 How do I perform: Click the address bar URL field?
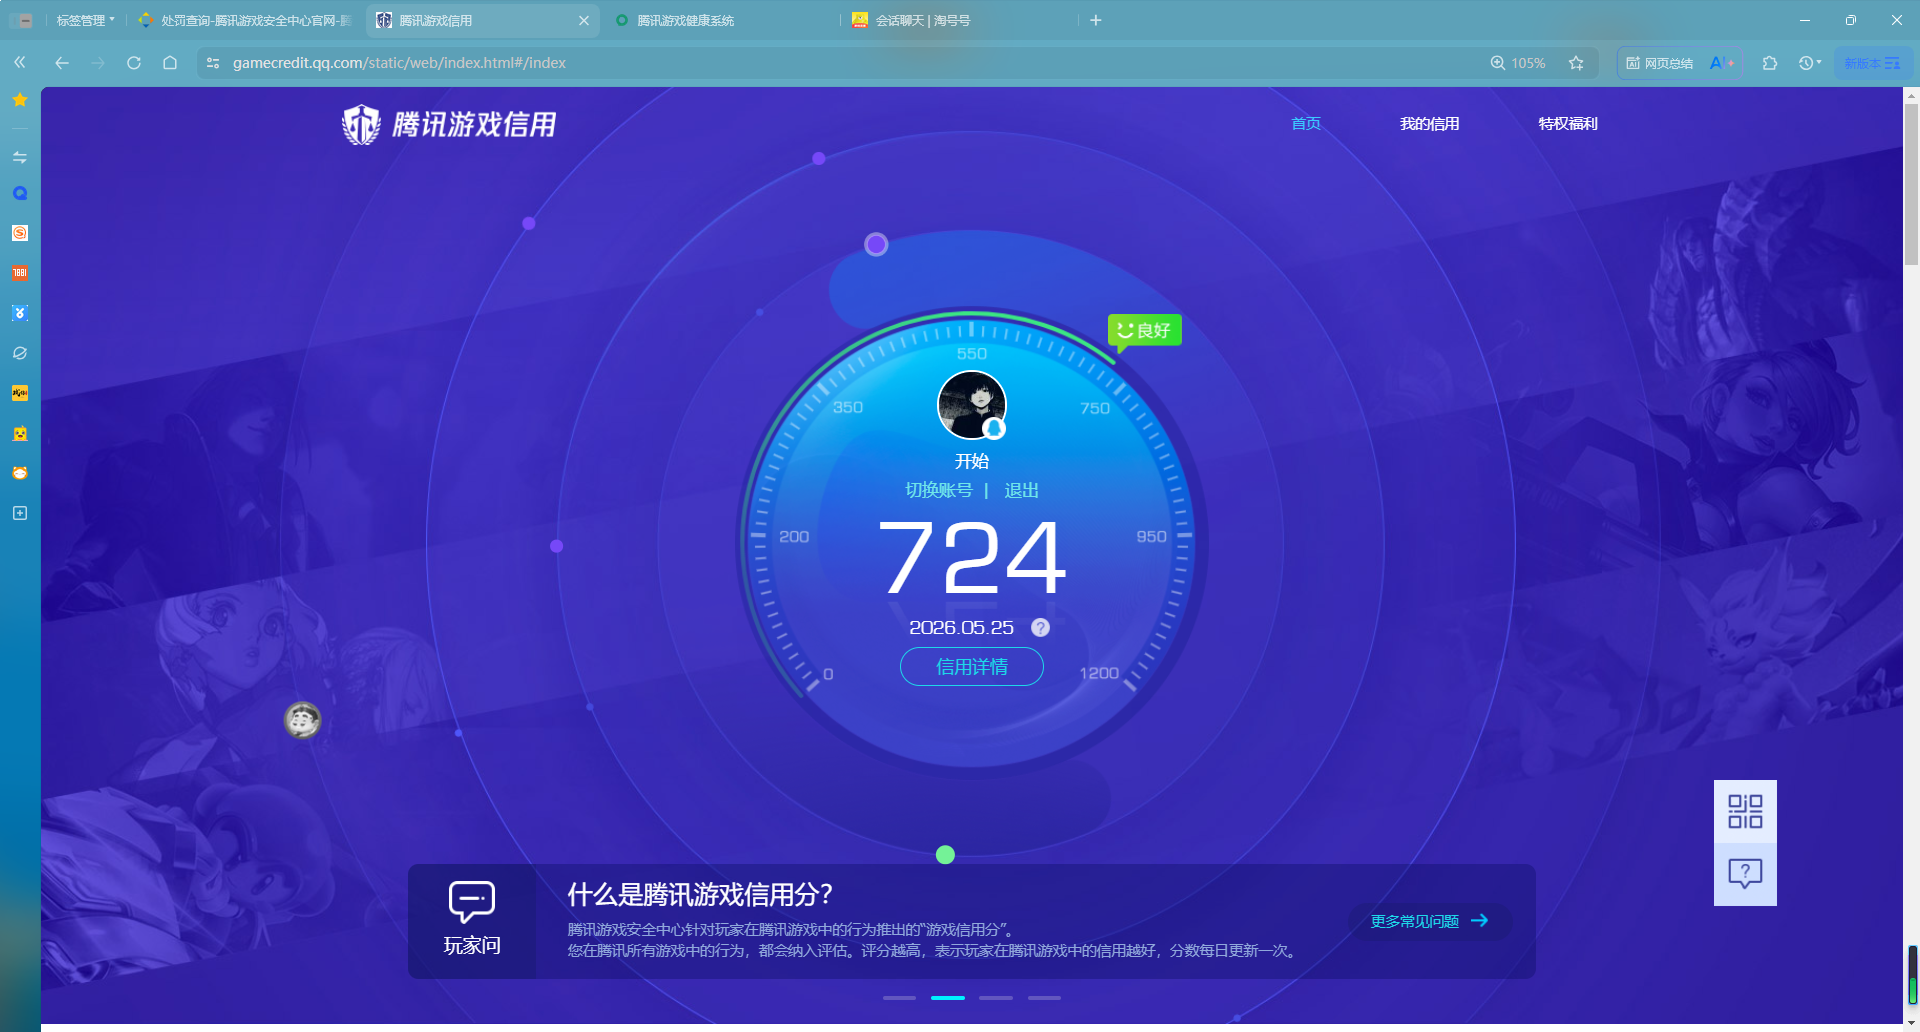coord(840,63)
